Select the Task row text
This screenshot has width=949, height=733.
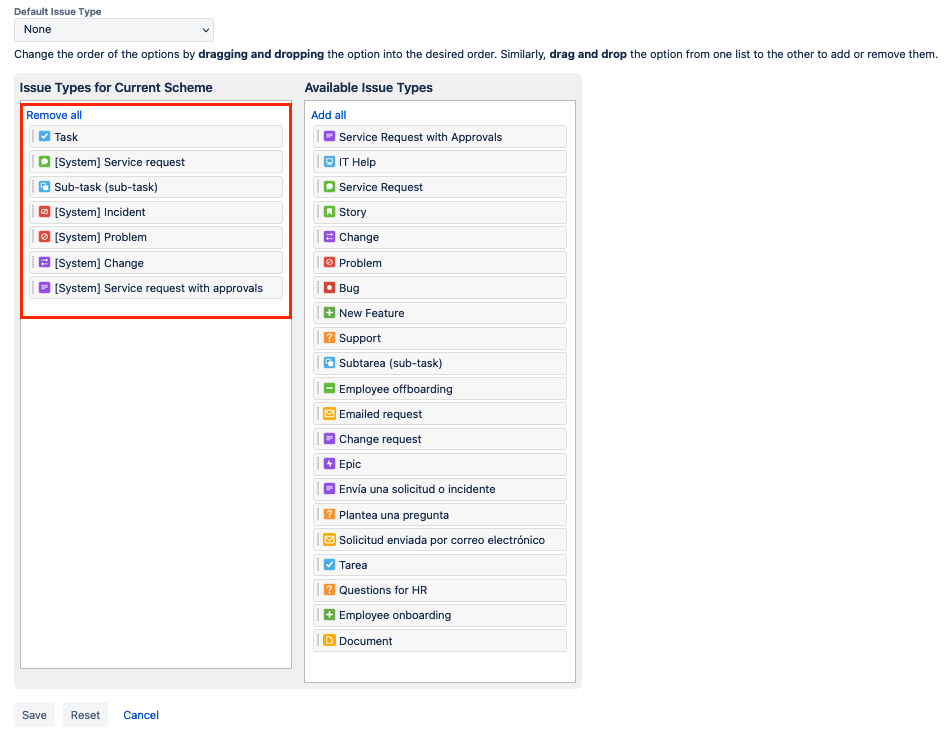pyautogui.click(x=66, y=137)
